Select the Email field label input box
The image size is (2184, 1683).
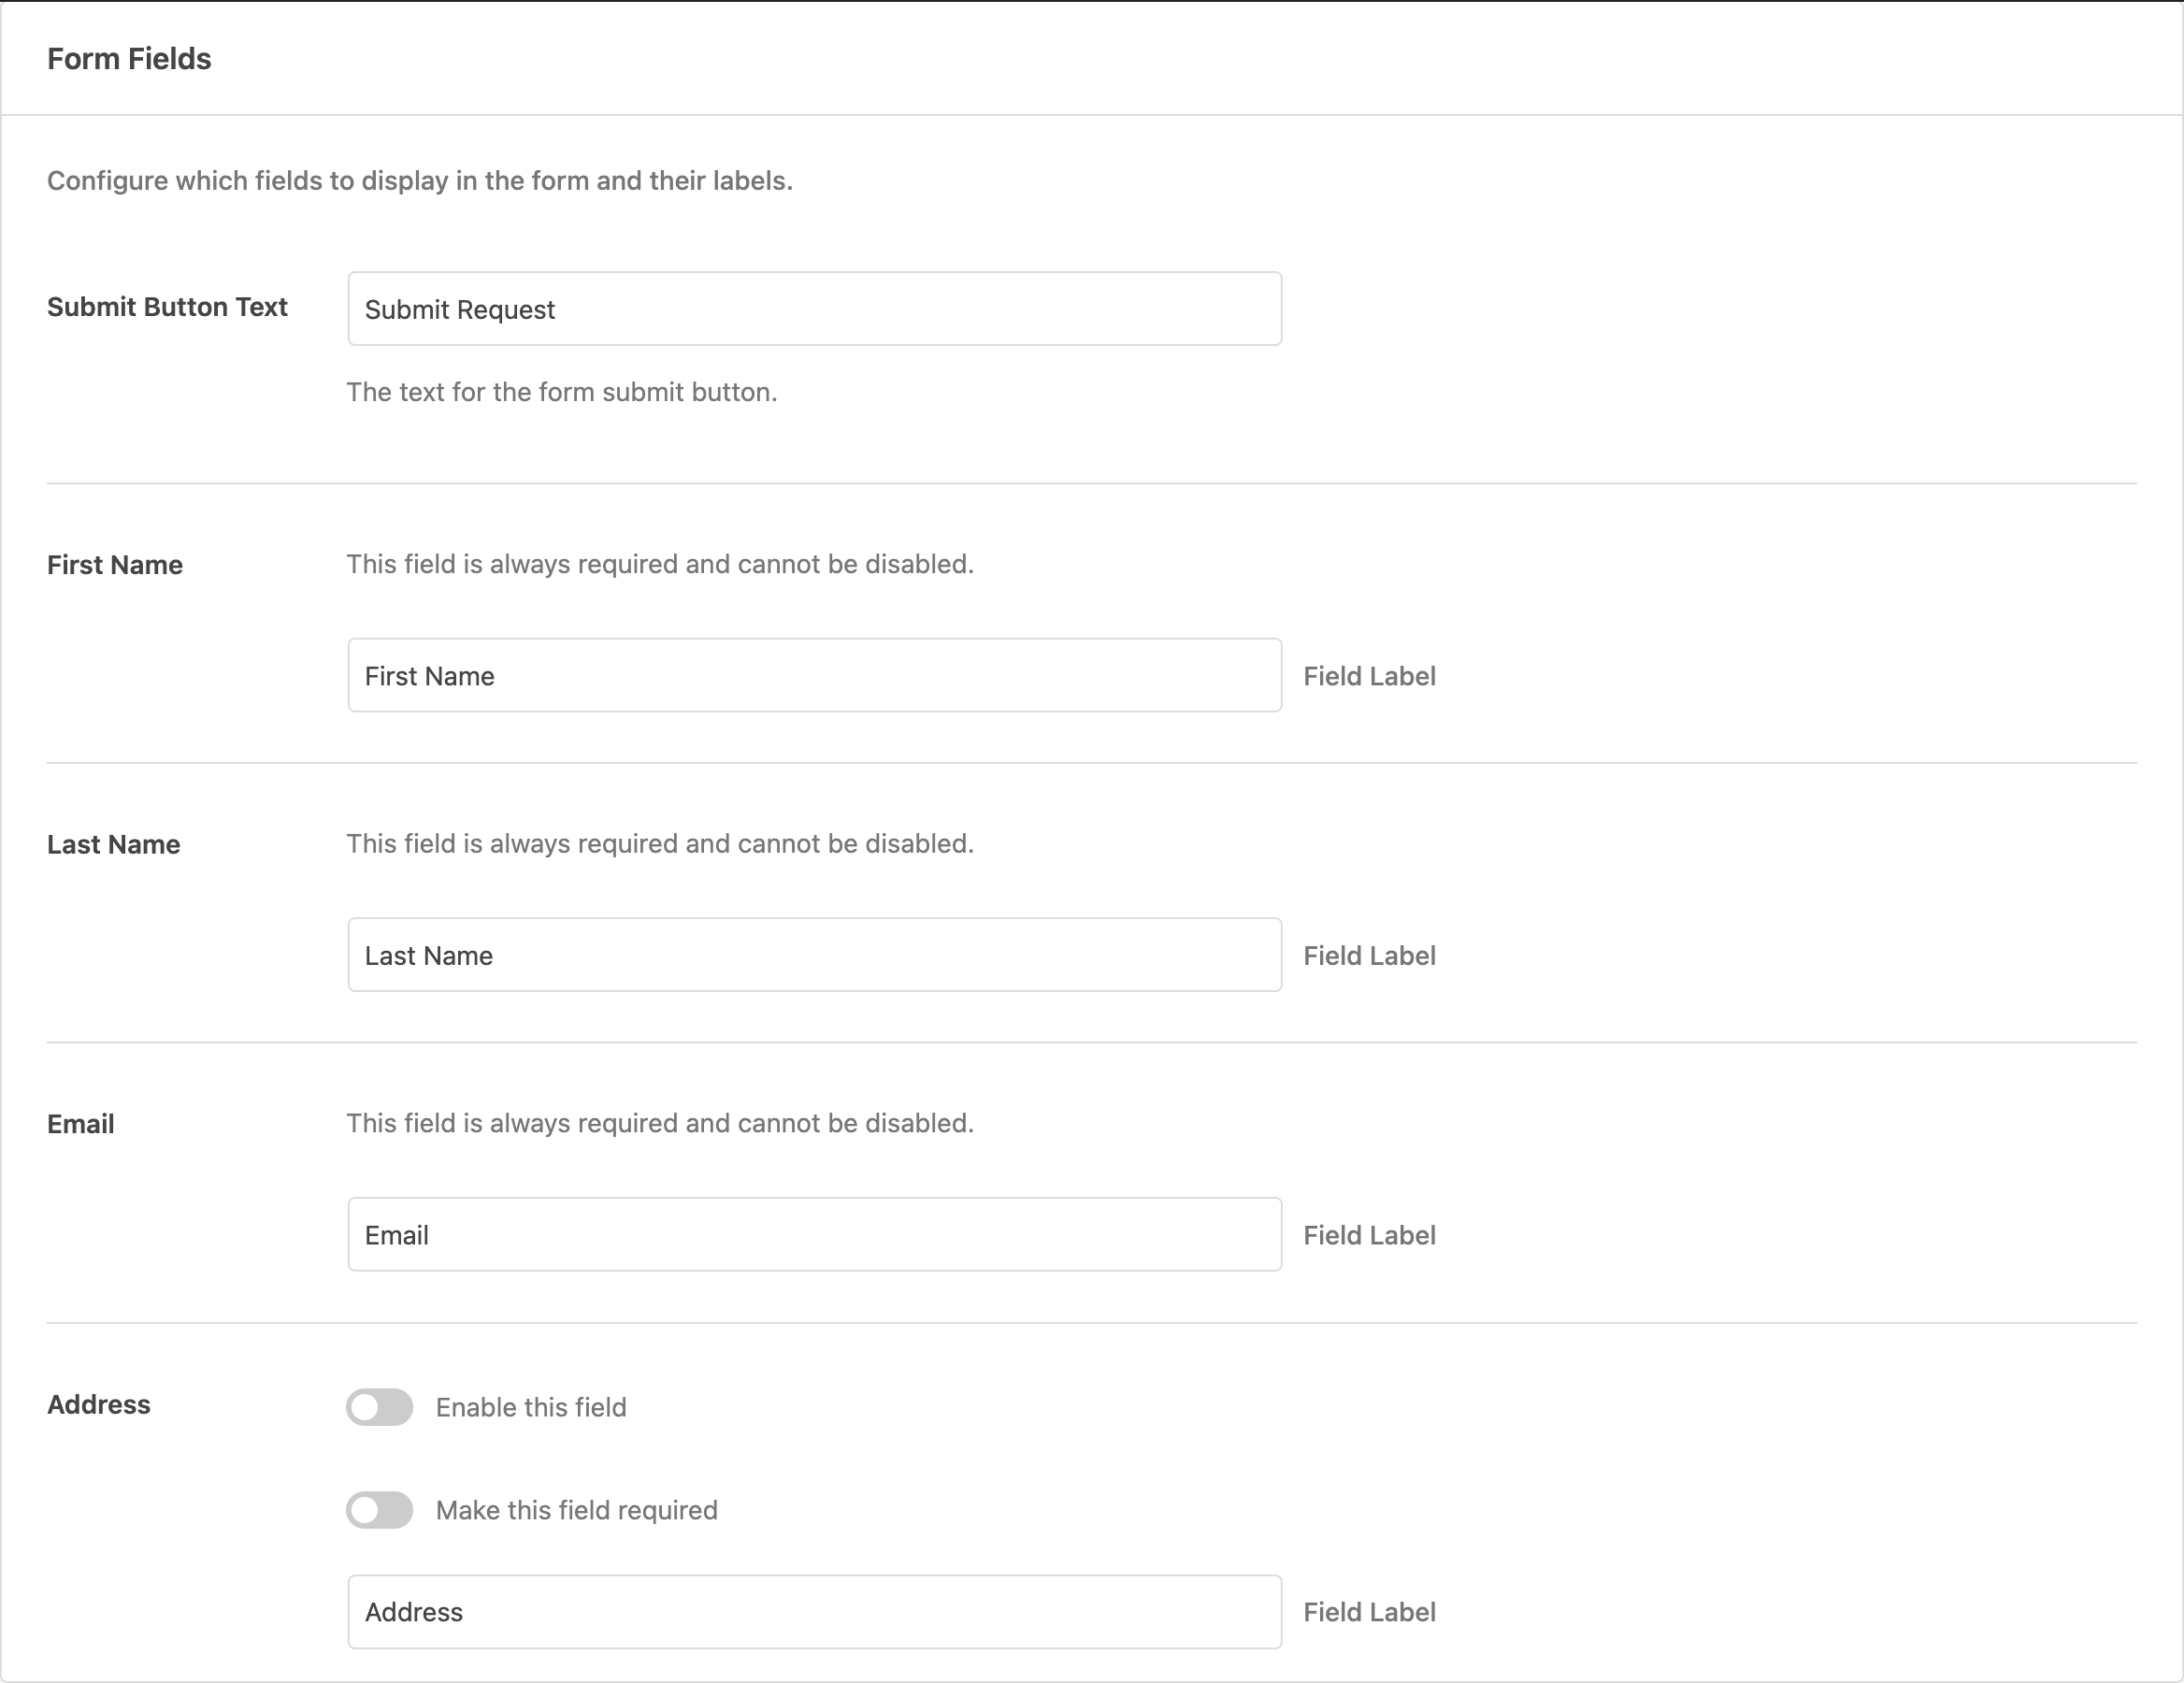point(812,1234)
